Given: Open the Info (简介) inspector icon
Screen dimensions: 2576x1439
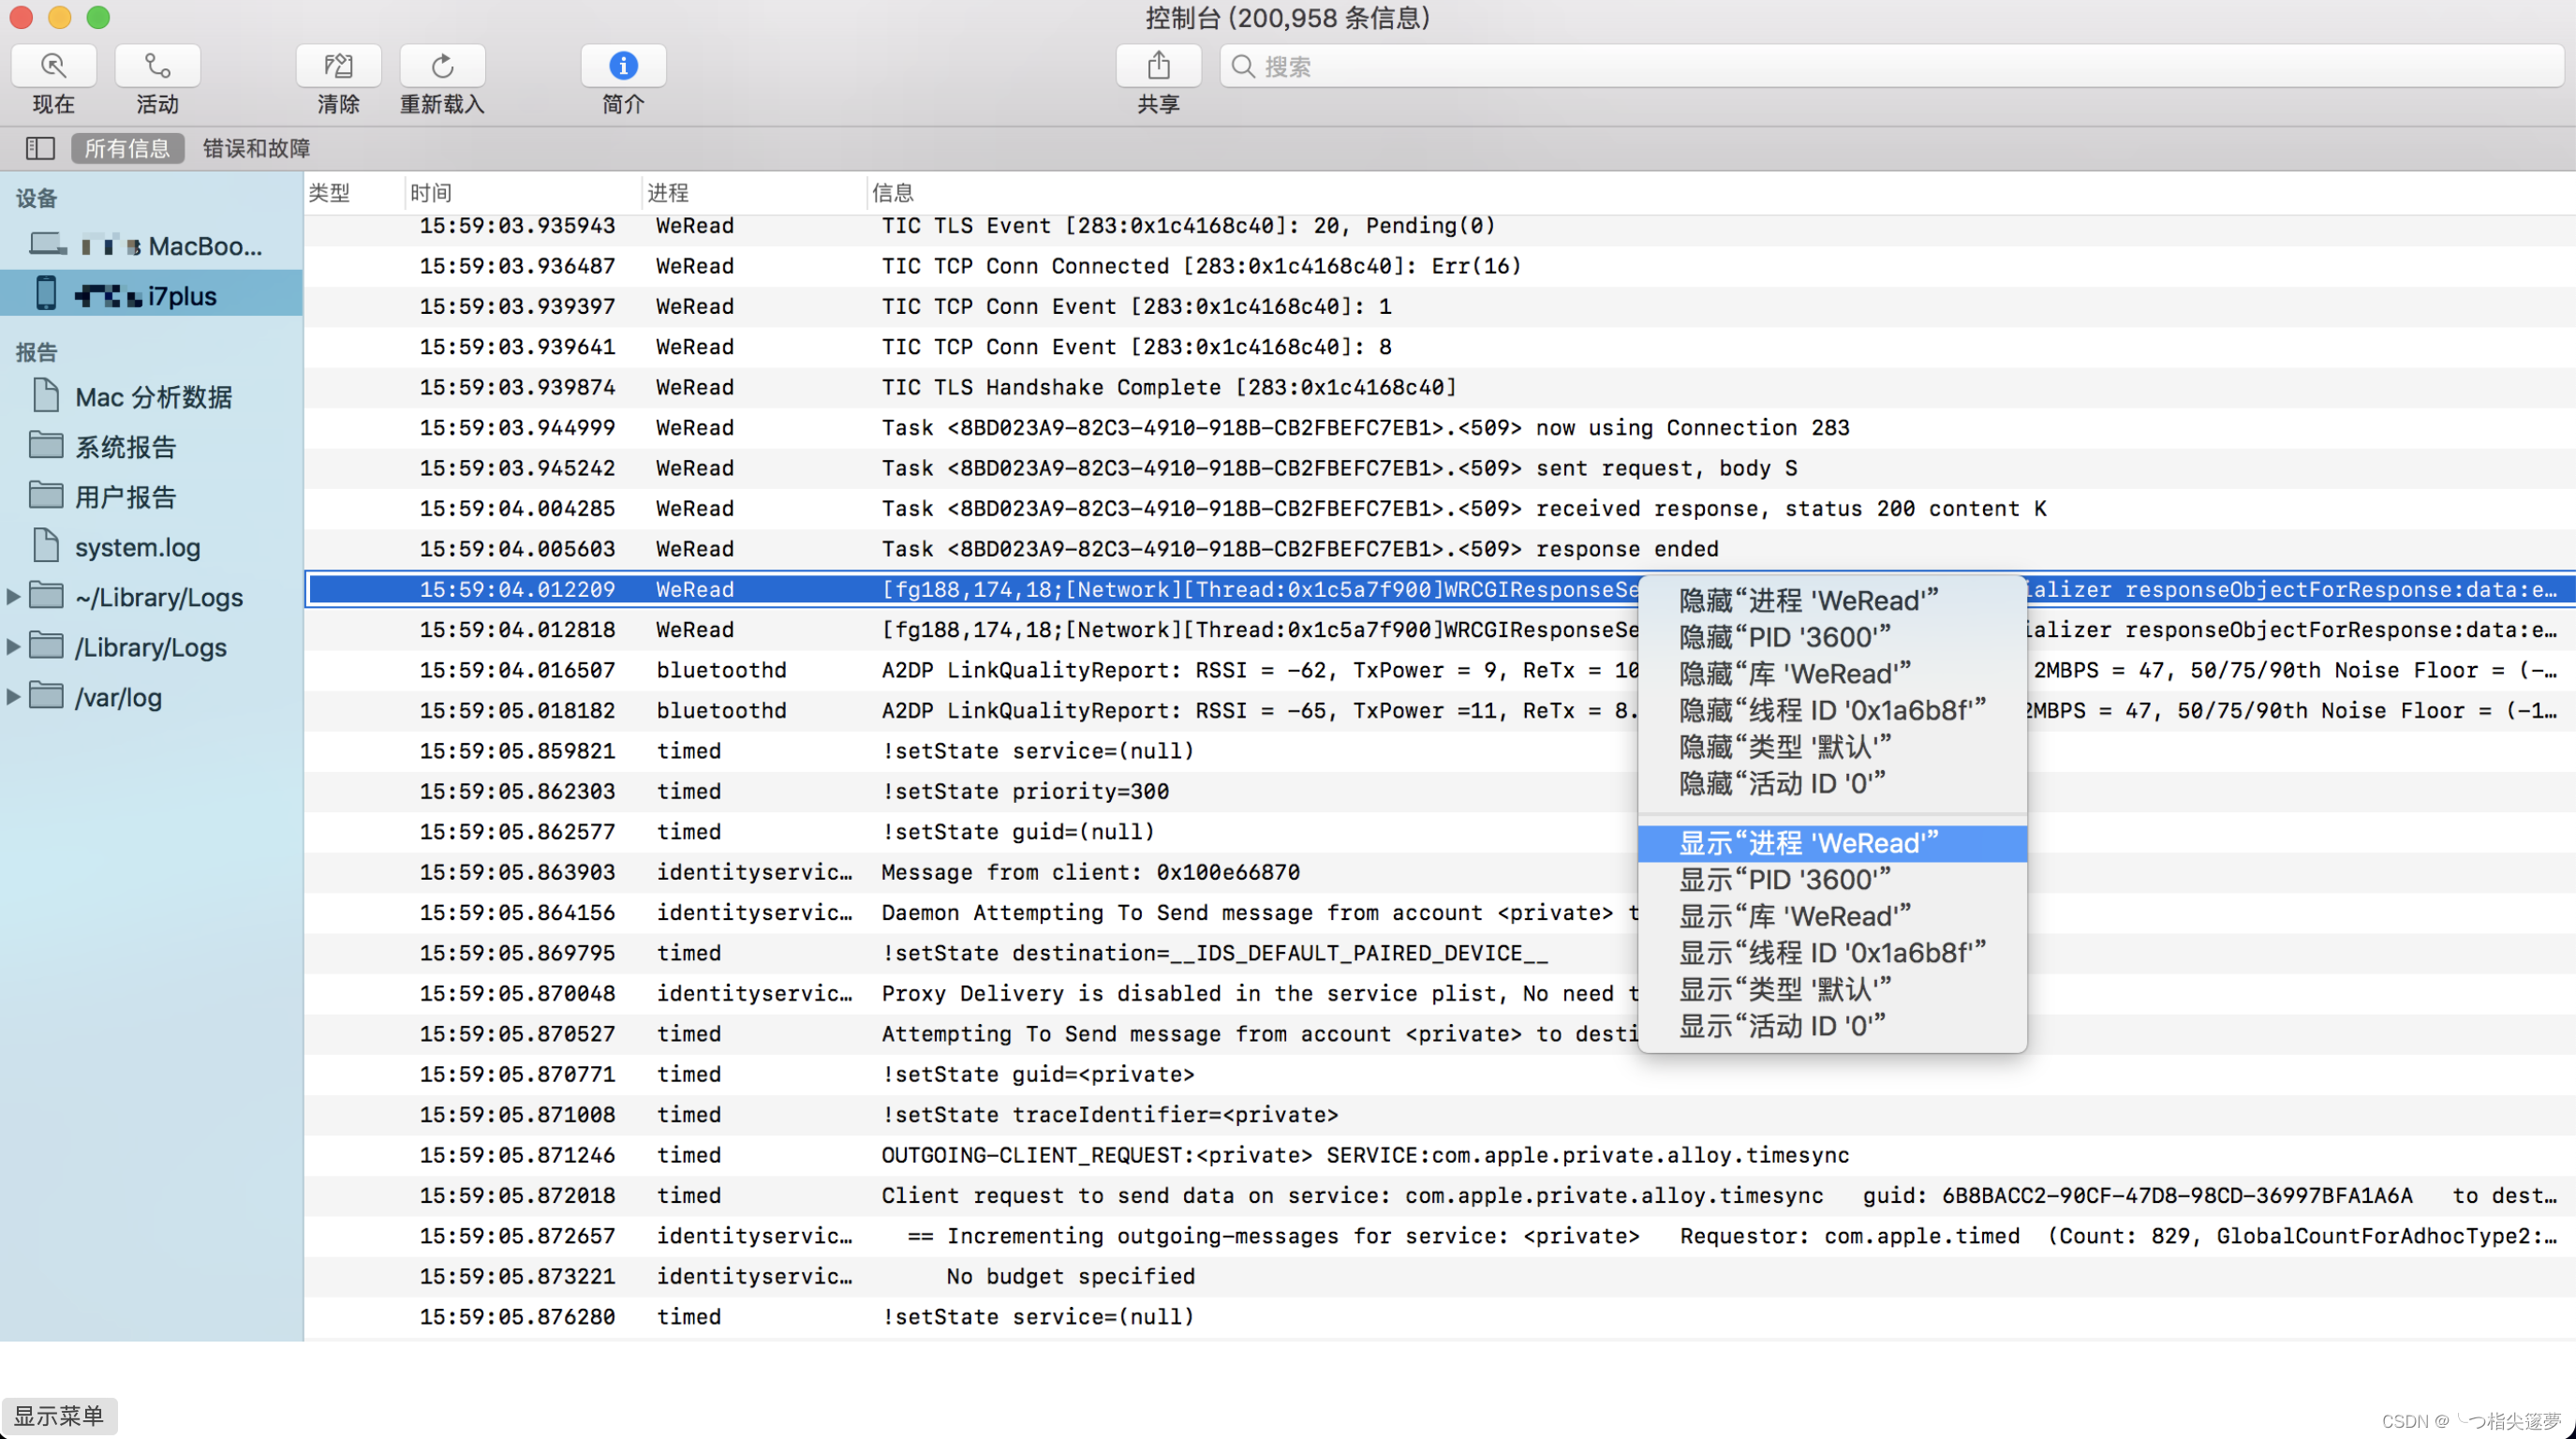Looking at the screenshot, I should [623, 66].
